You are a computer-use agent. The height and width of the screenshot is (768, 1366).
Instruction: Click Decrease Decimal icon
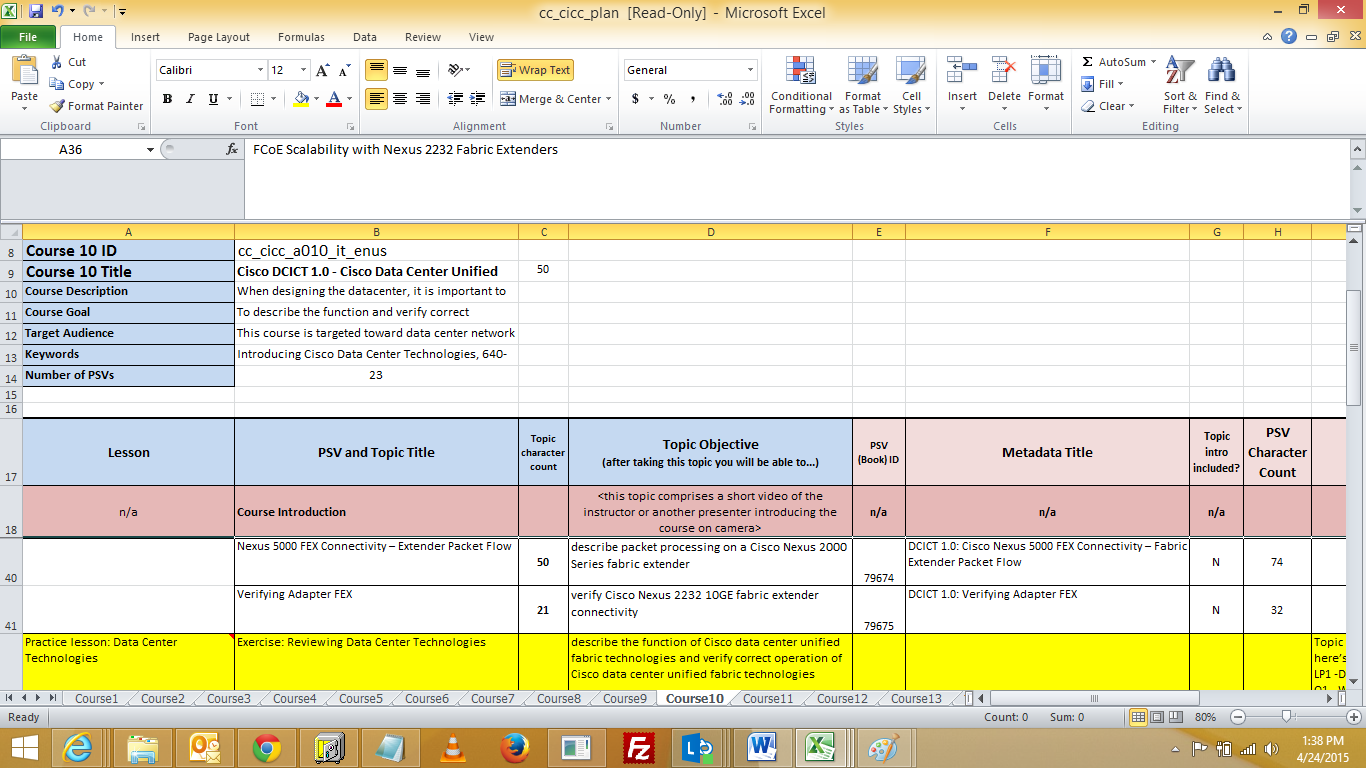tap(748, 99)
